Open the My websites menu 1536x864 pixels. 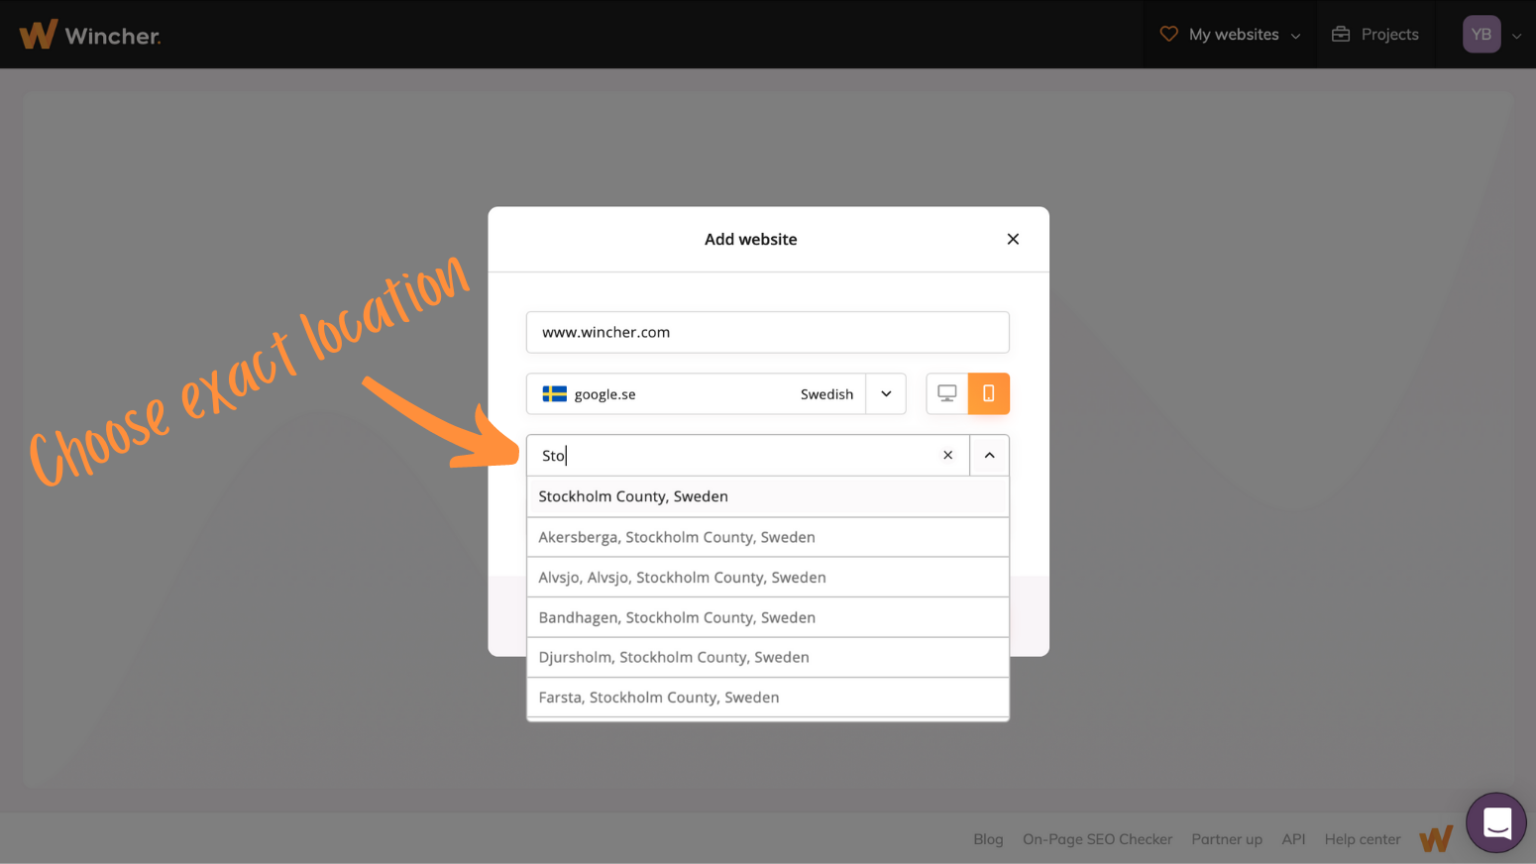[x=1232, y=34]
